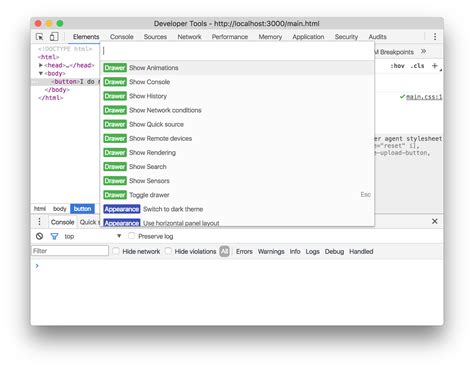The width and height of the screenshot is (474, 369).
Task: Open the Memory tab
Action: 270,37
